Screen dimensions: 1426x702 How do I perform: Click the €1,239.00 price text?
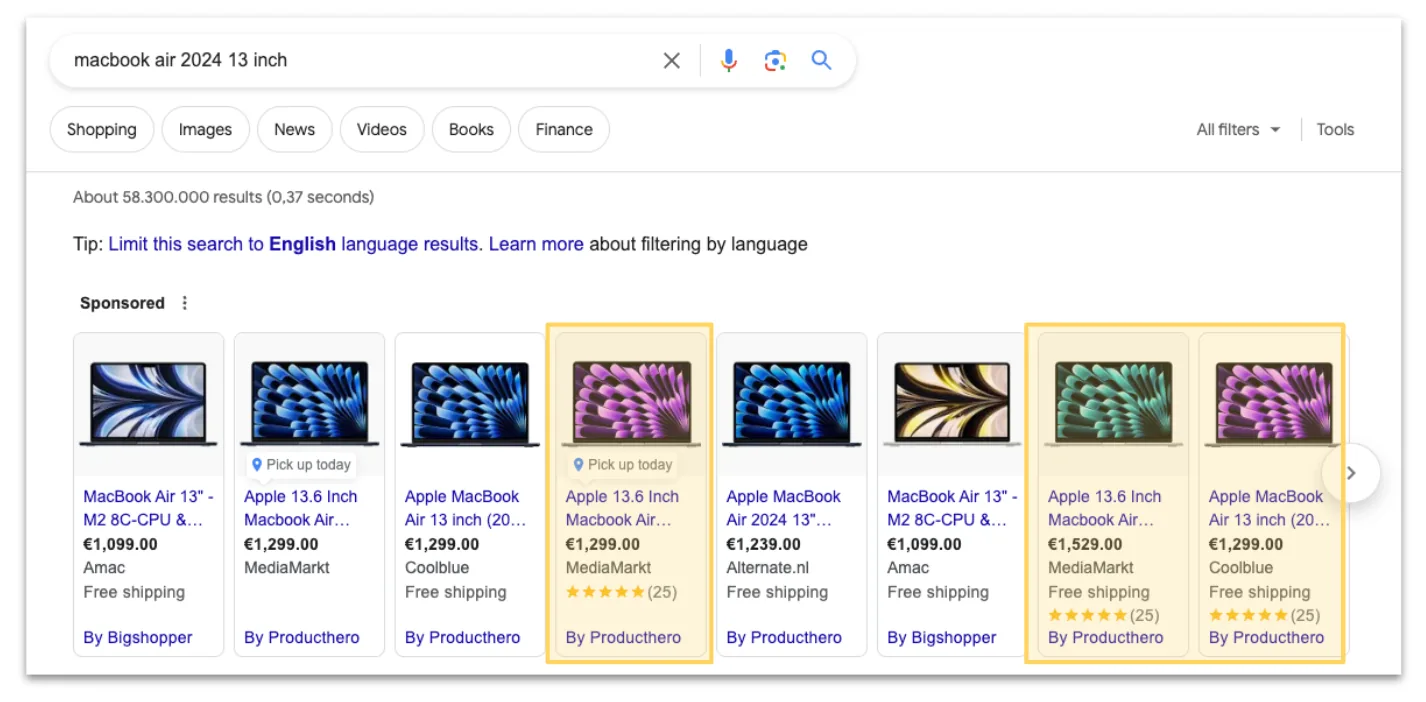pyautogui.click(x=763, y=545)
